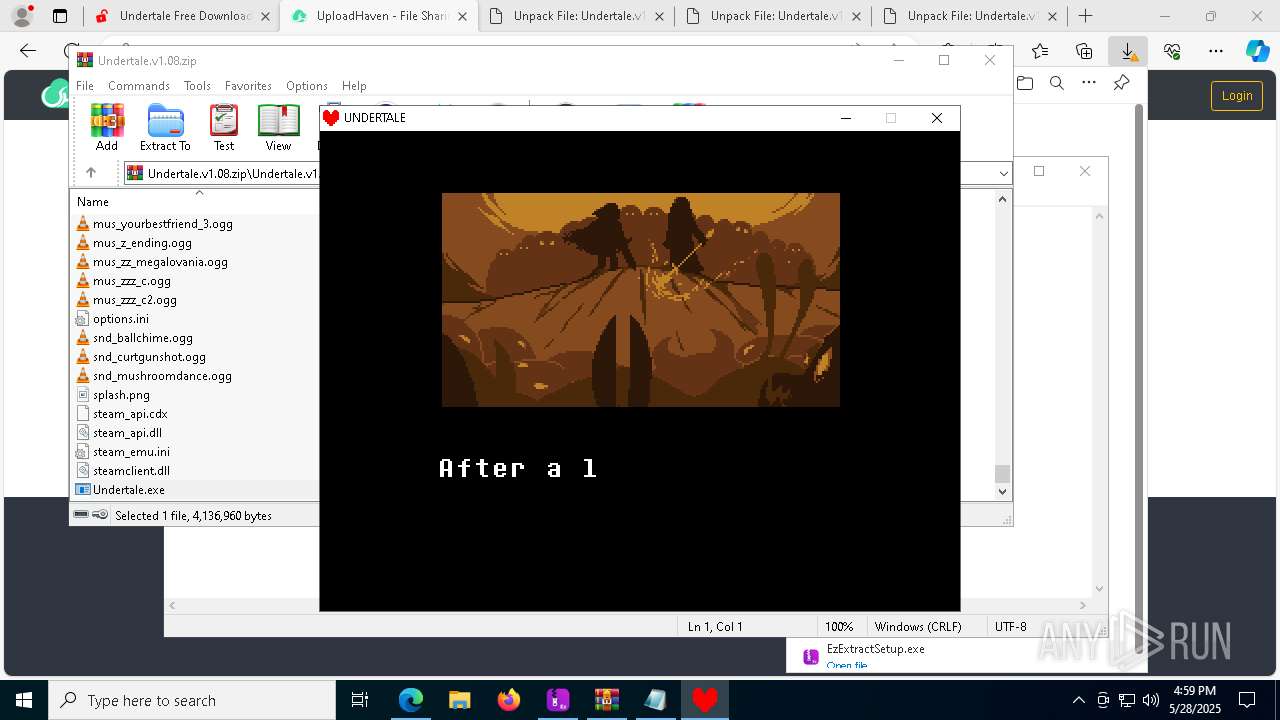Viewport: 1280px width, 720px height.
Task: Click the WinRAR file list scroll down arrow
Action: 1003,491
